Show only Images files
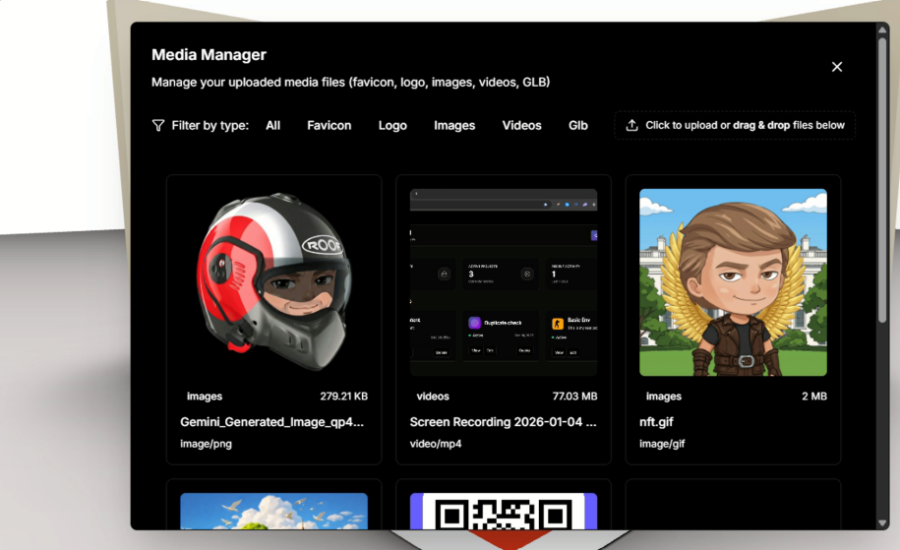Screen dimensions: 900x550 tap(454, 125)
